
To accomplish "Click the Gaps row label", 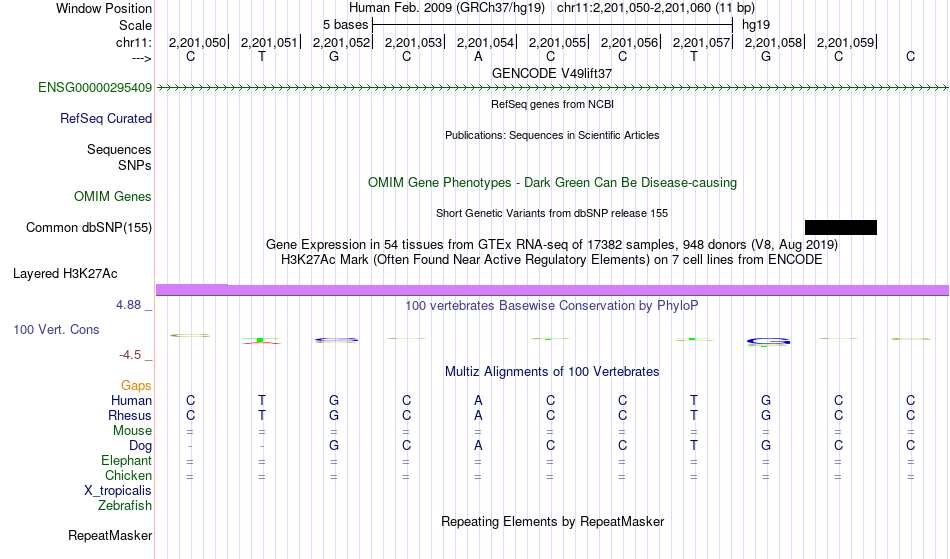I will (136, 386).
